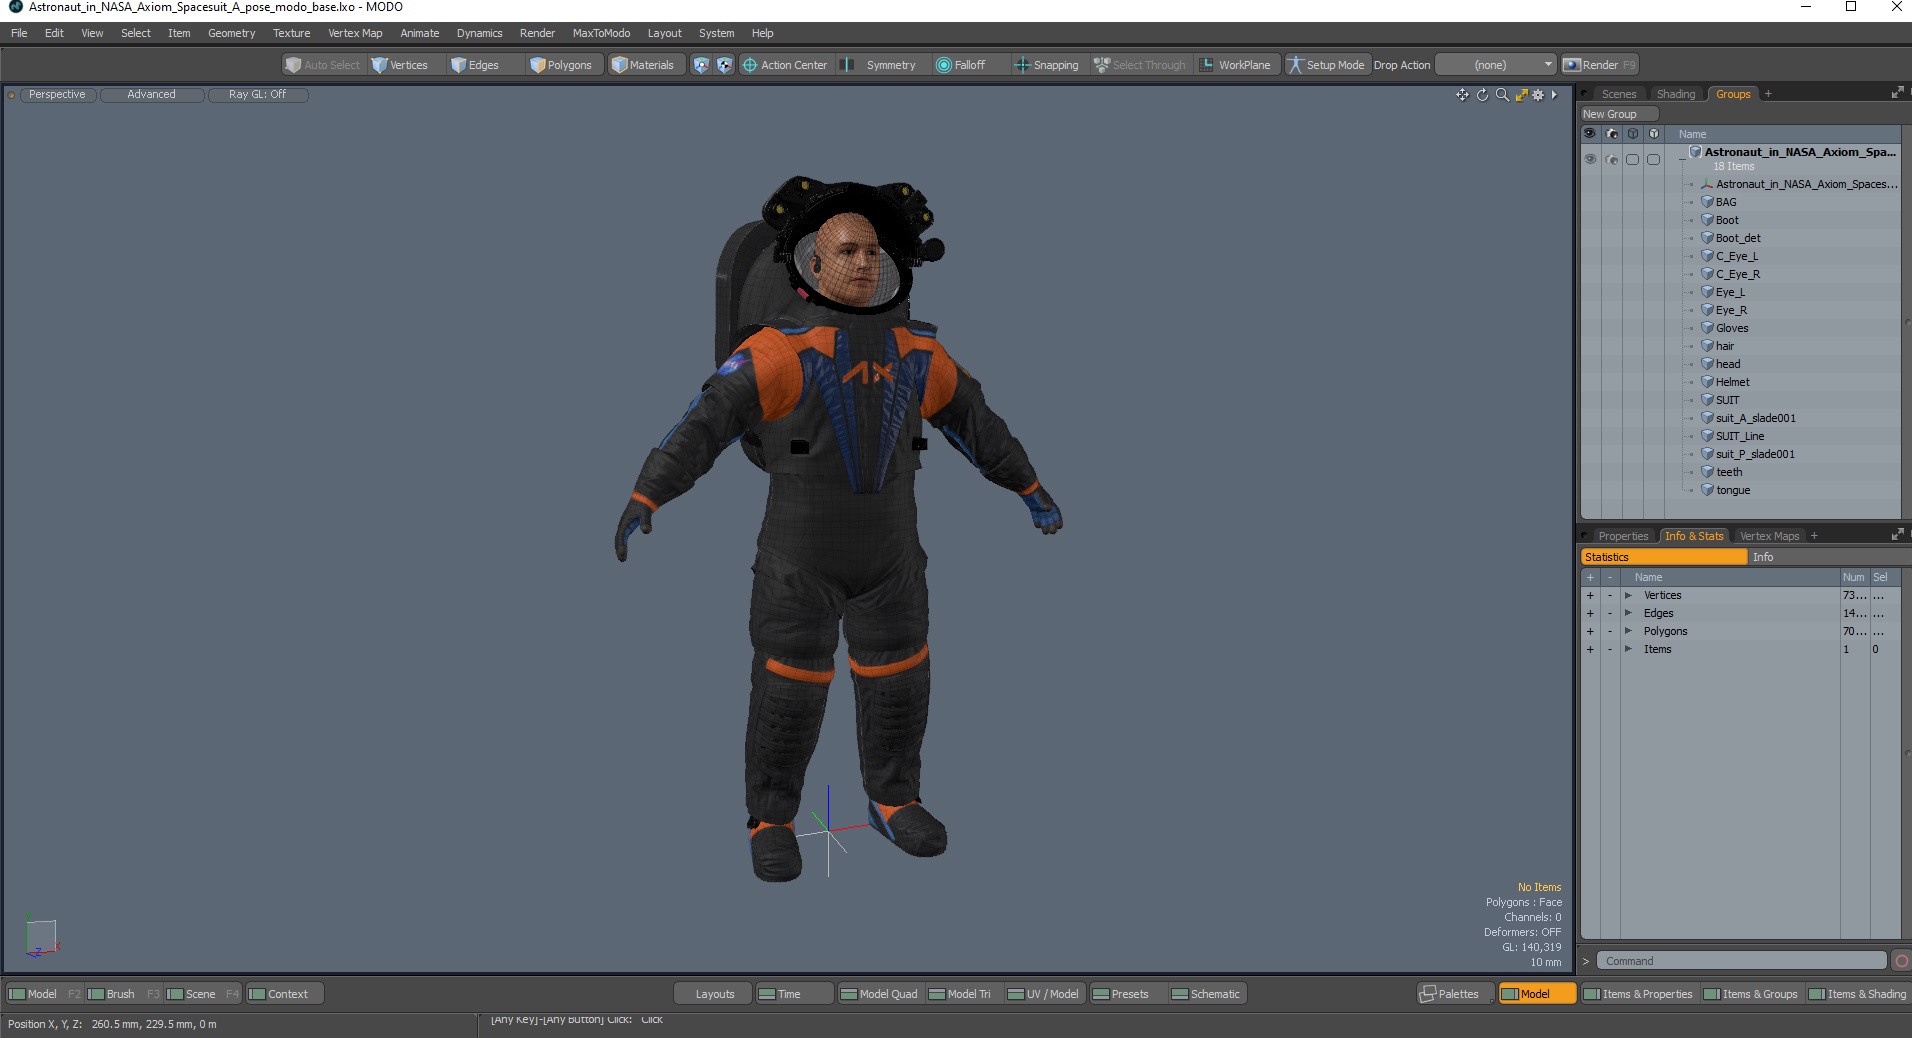
Task: Toggle Select Through
Action: [x=1140, y=65]
